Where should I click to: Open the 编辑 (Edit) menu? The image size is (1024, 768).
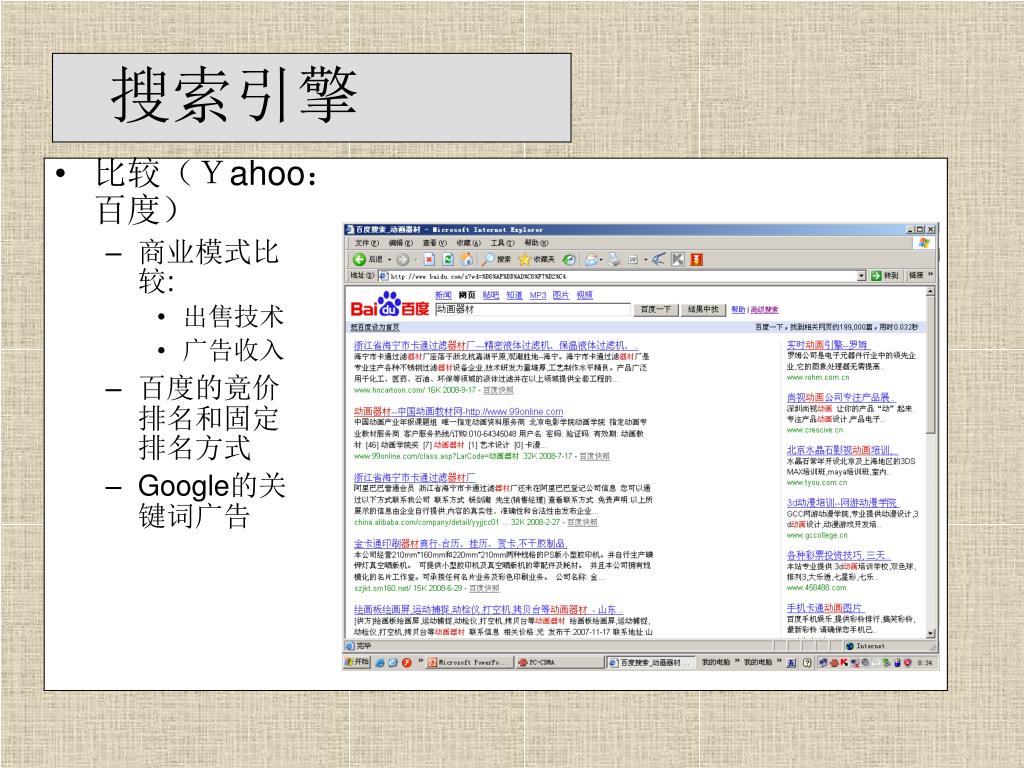click(400, 243)
